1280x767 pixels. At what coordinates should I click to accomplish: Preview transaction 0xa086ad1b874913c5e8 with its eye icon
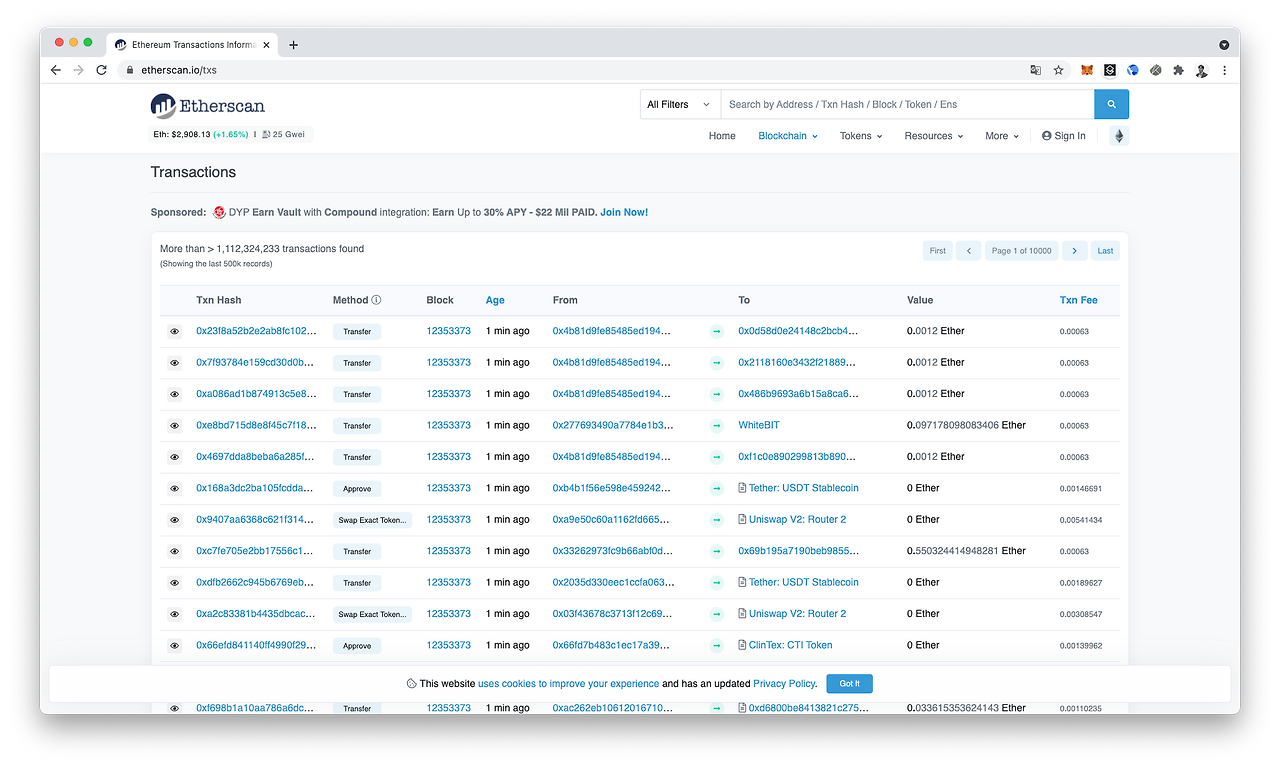click(174, 394)
